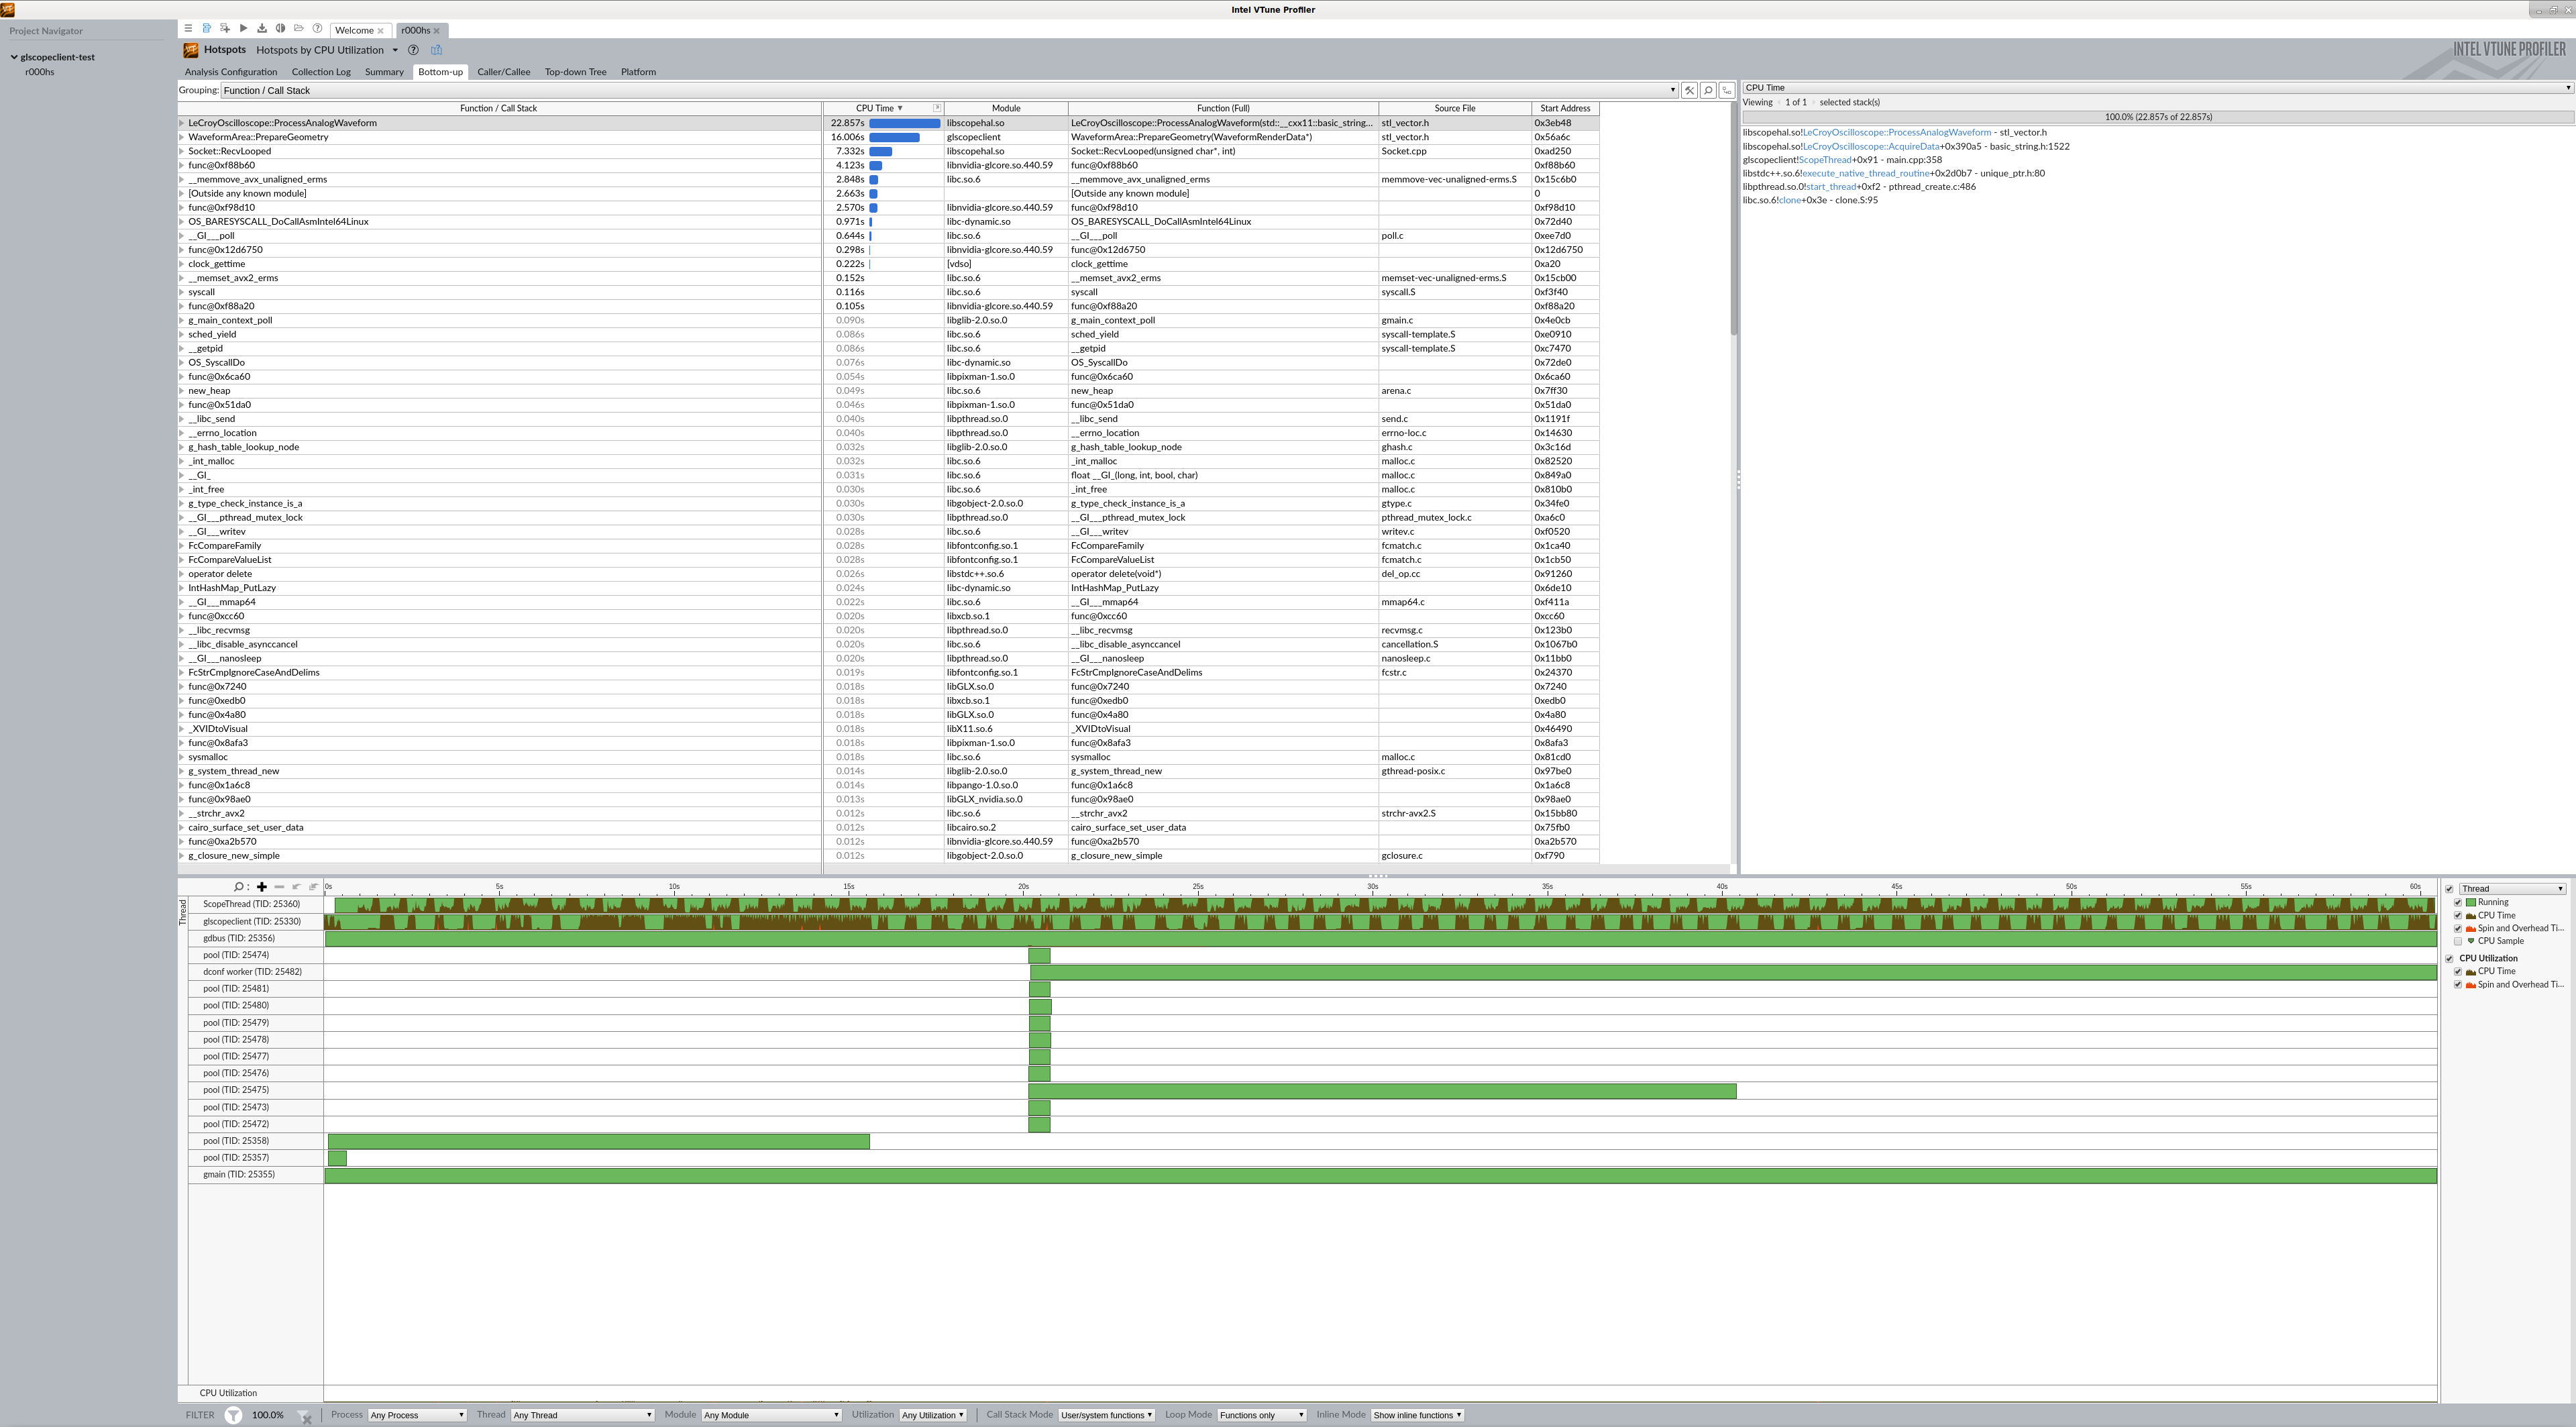Uncheck the Running legend checkbox
2576x1427 pixels.
[2458, 903]
